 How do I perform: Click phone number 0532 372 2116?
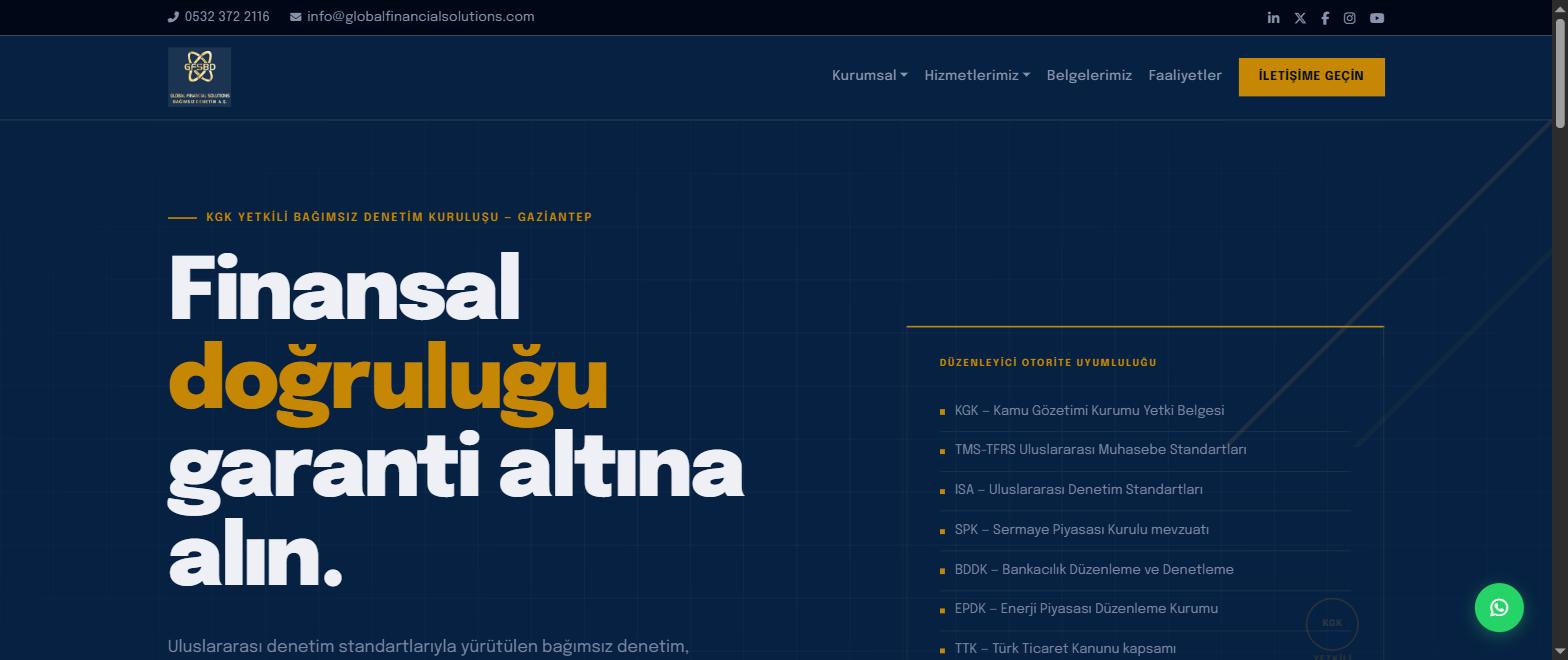227,17
